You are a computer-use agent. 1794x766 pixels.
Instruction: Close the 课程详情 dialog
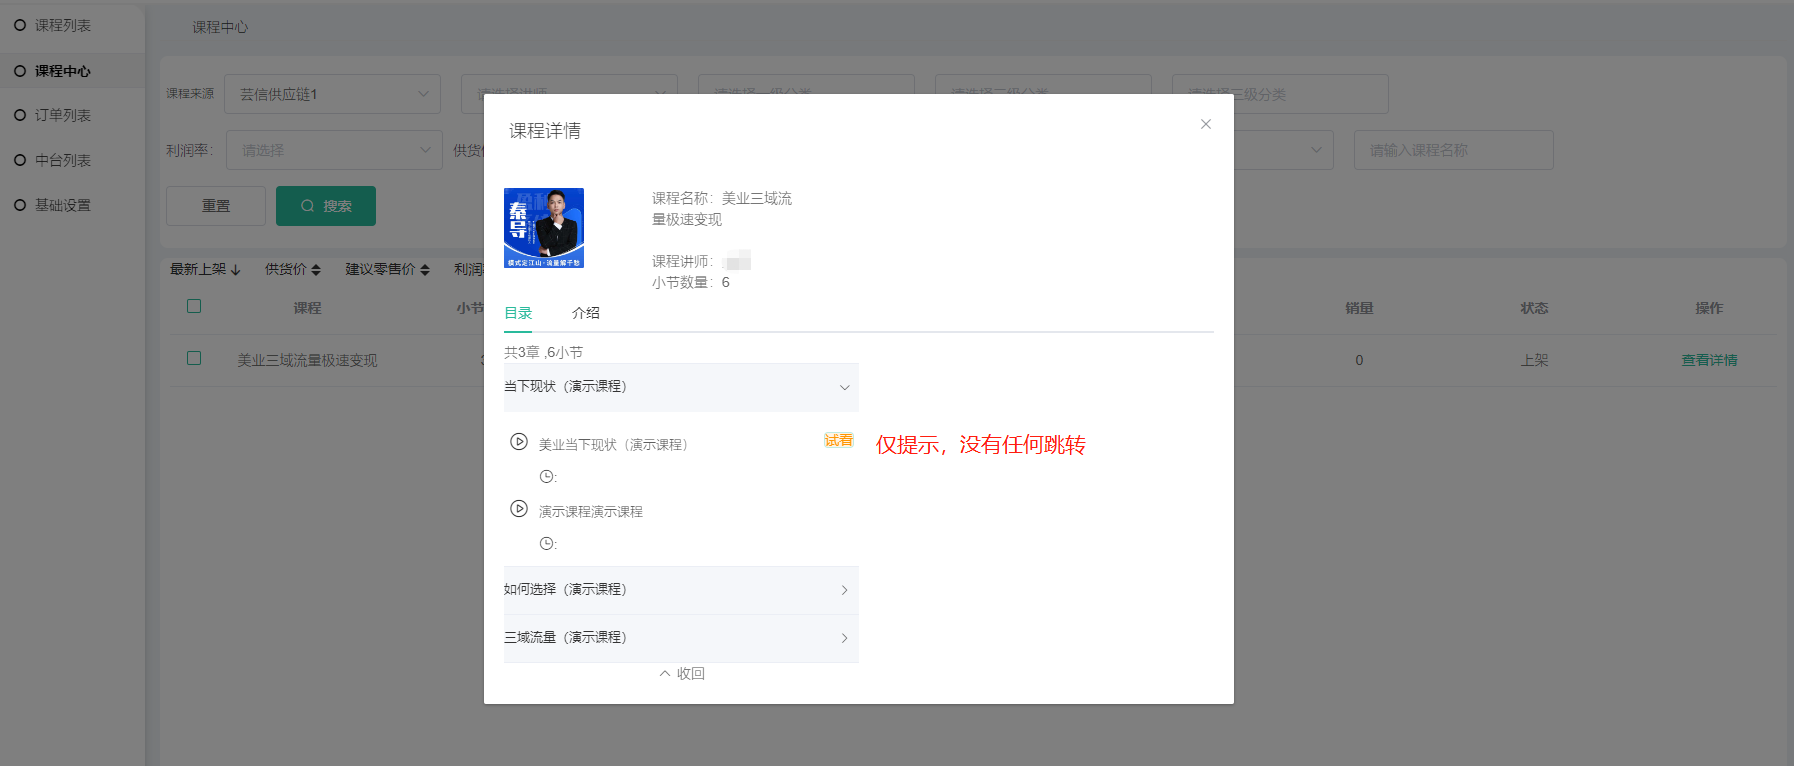(1205, 124)
